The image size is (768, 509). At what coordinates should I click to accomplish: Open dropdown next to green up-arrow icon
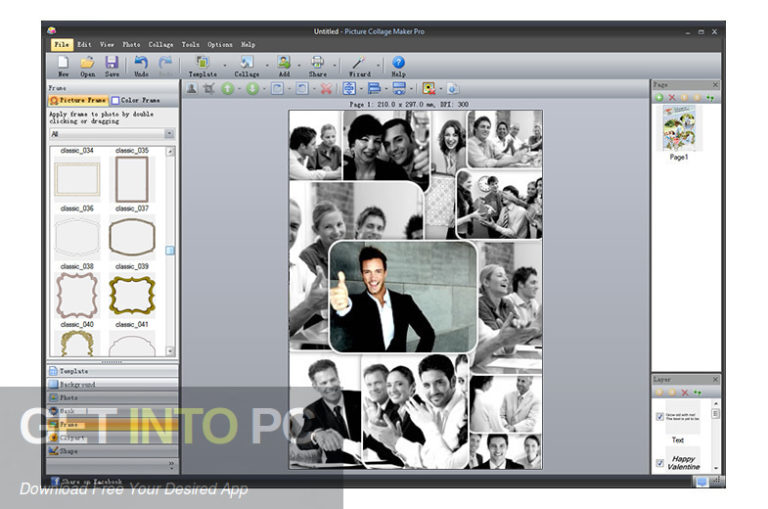coord(240,89)
